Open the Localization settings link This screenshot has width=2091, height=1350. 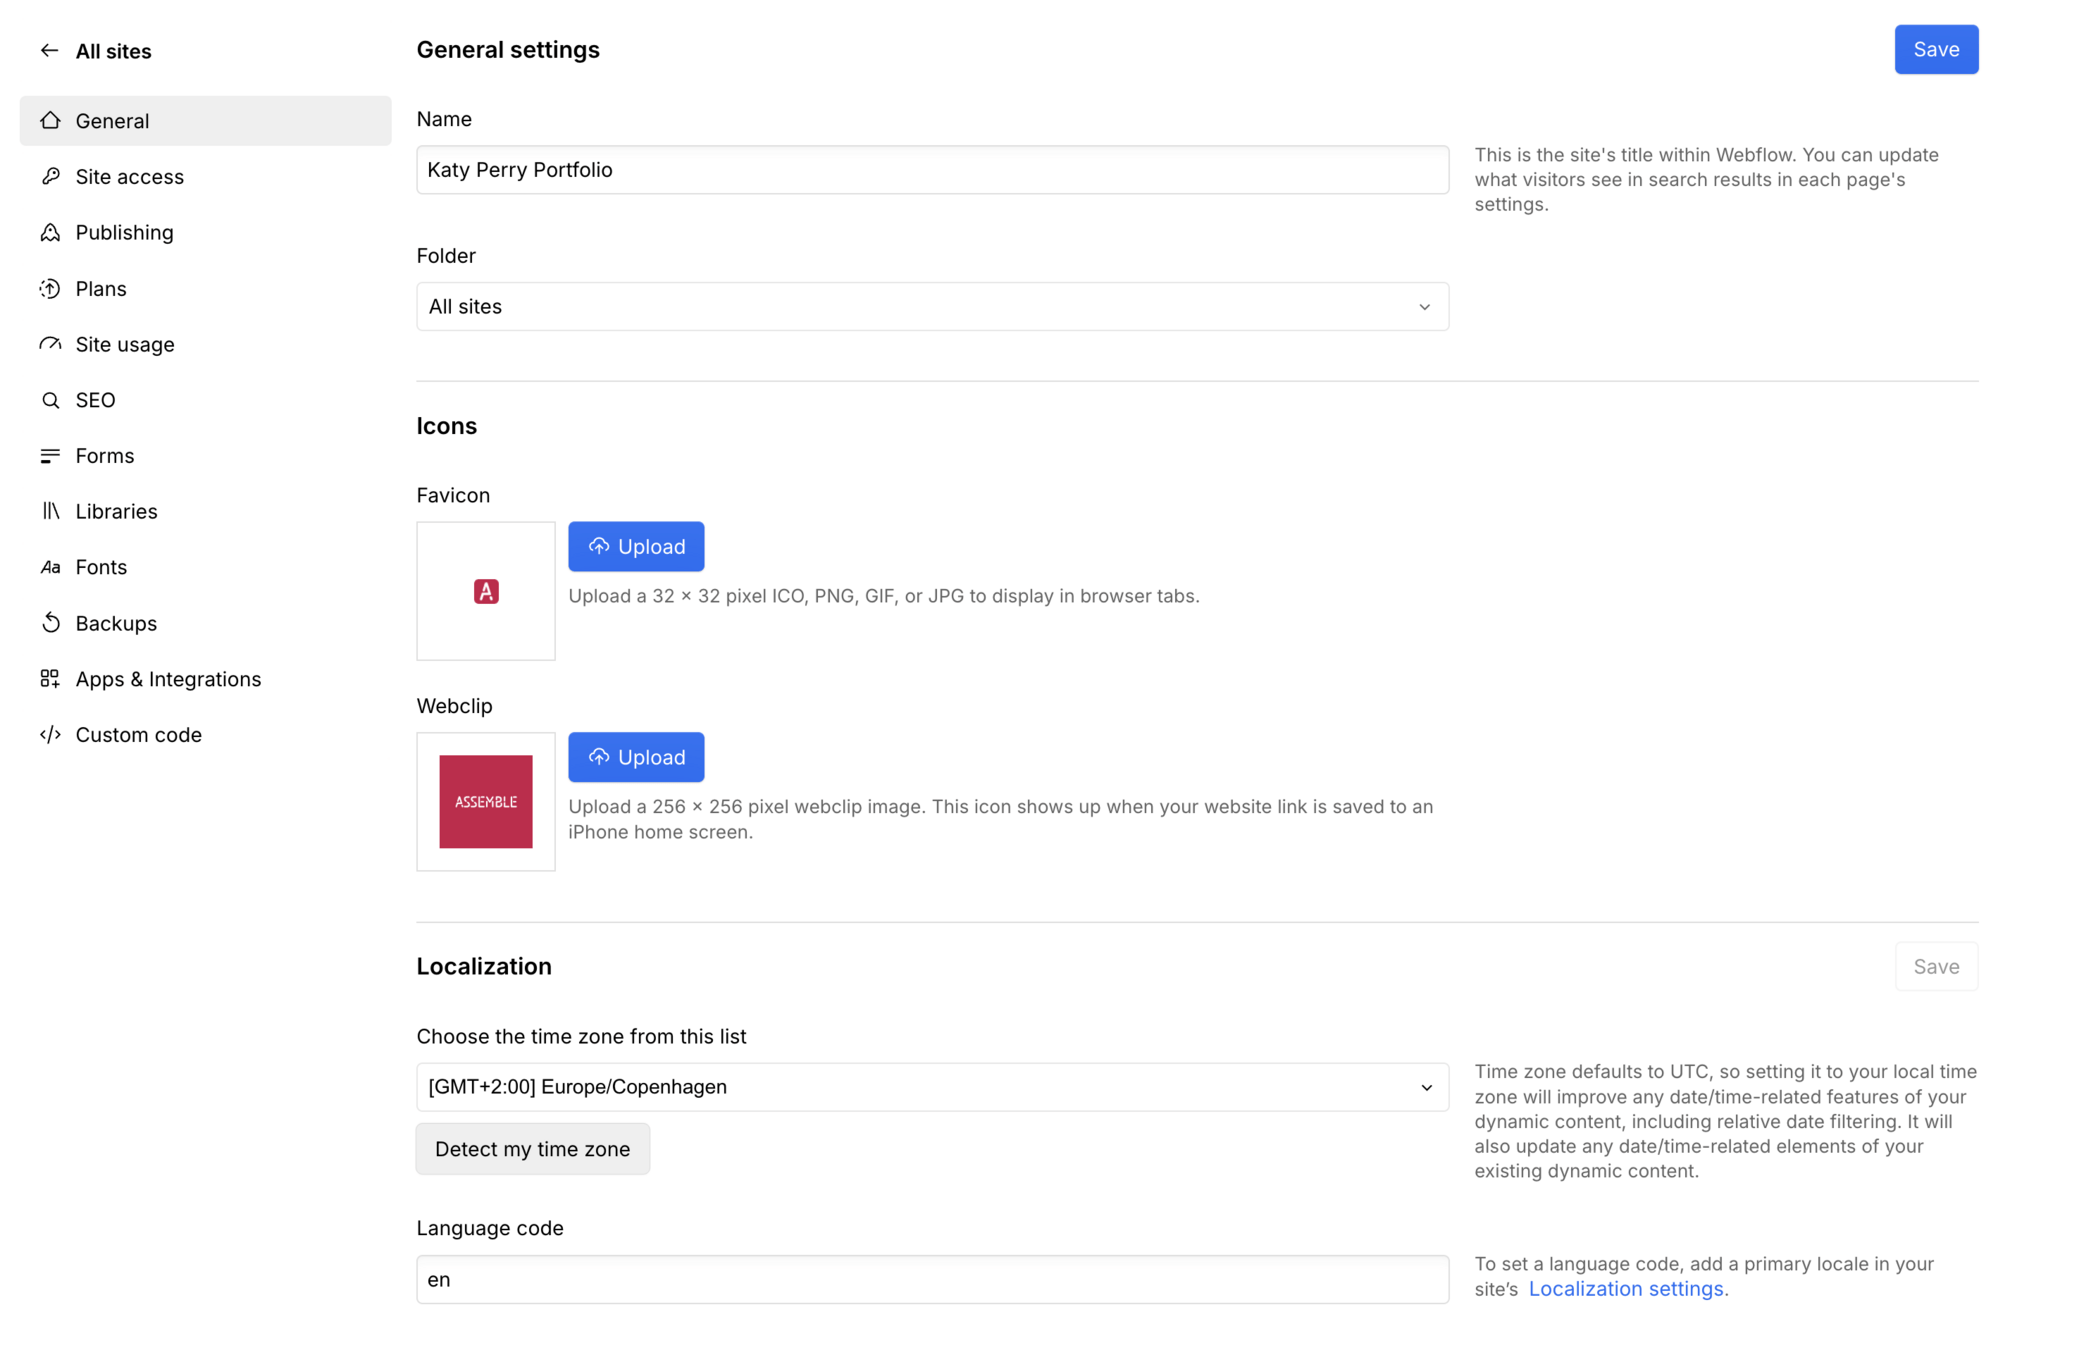[1625, 1289]
